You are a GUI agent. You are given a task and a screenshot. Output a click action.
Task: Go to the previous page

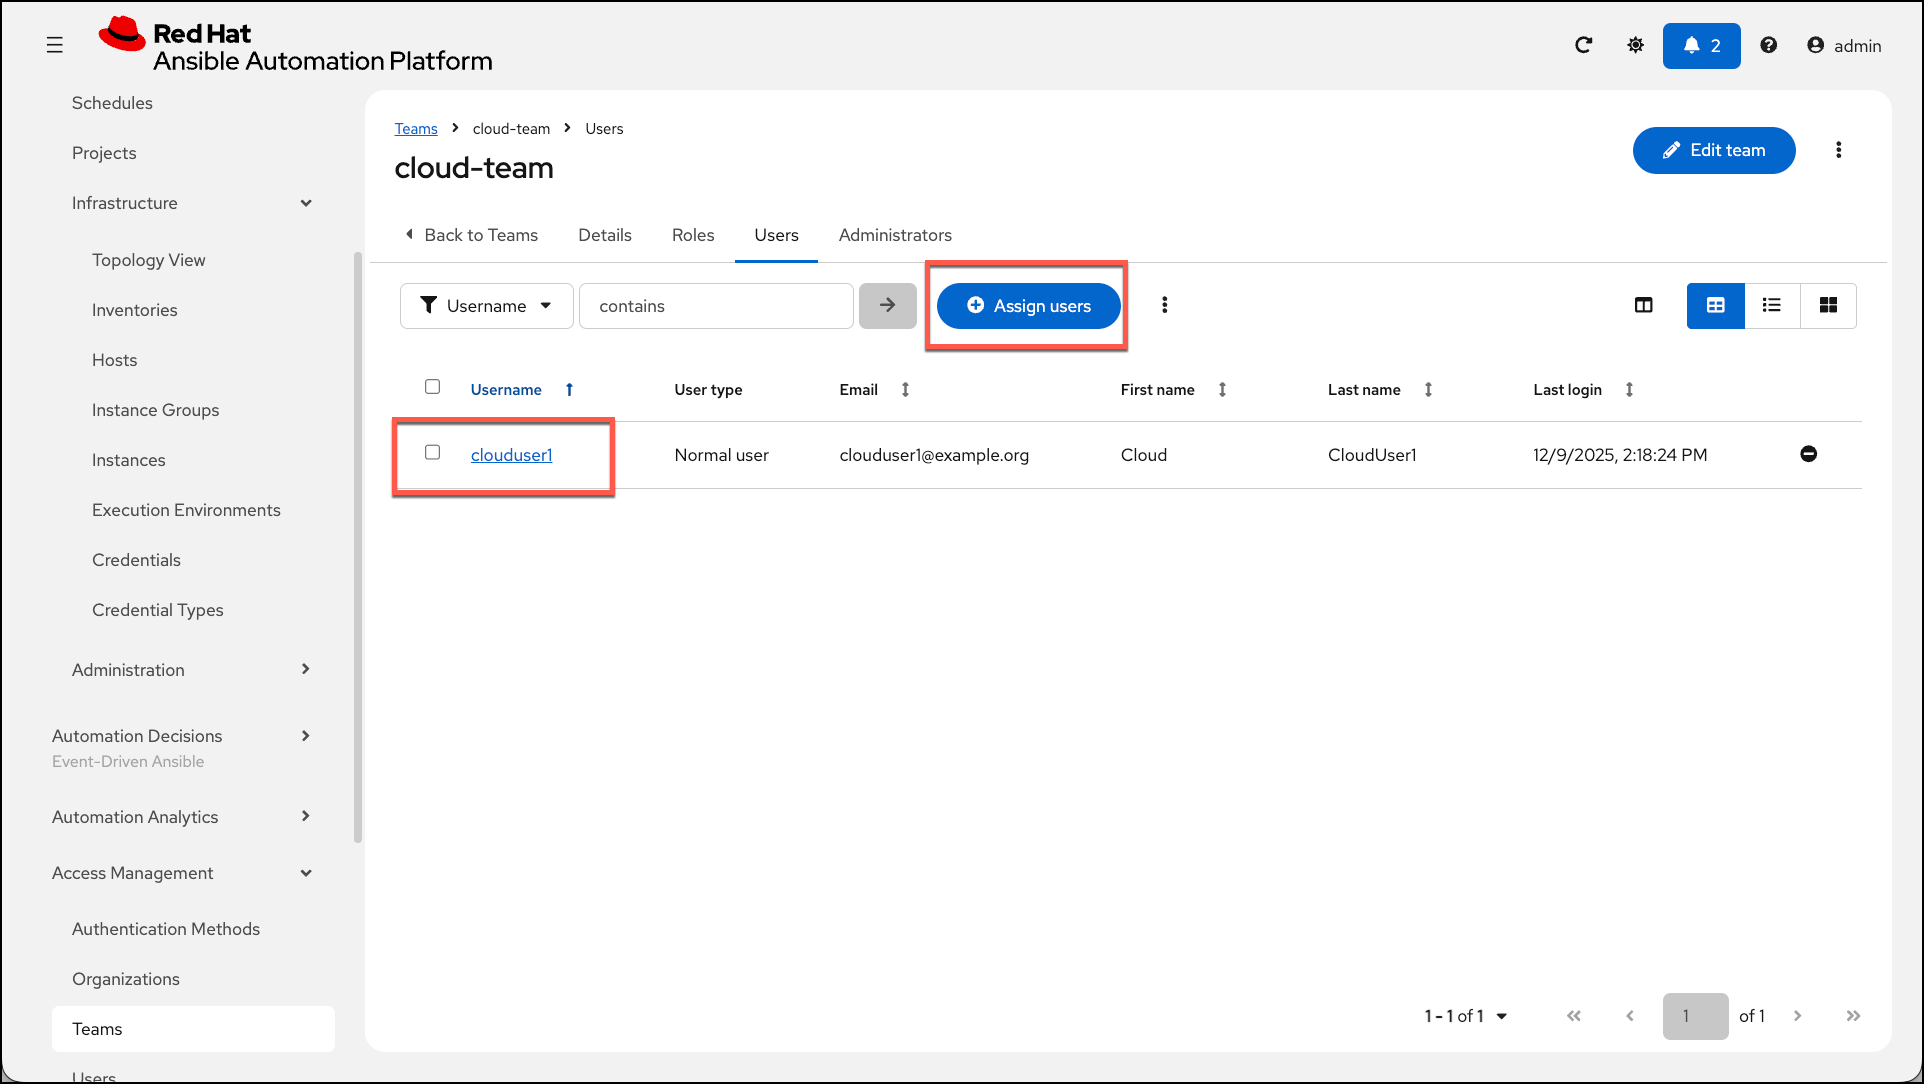(x=1630, y=1016)
